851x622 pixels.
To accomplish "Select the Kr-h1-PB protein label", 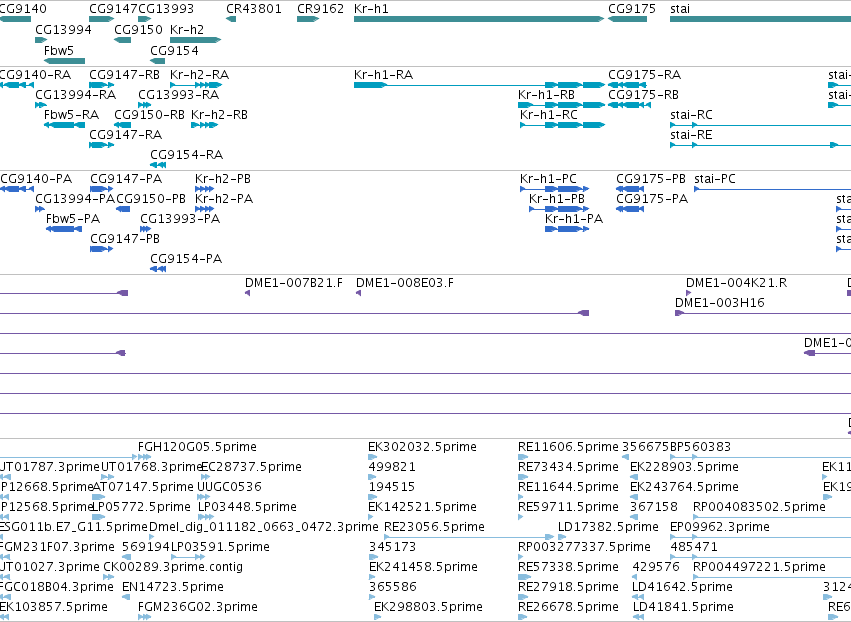I will [x=557, y=199].
